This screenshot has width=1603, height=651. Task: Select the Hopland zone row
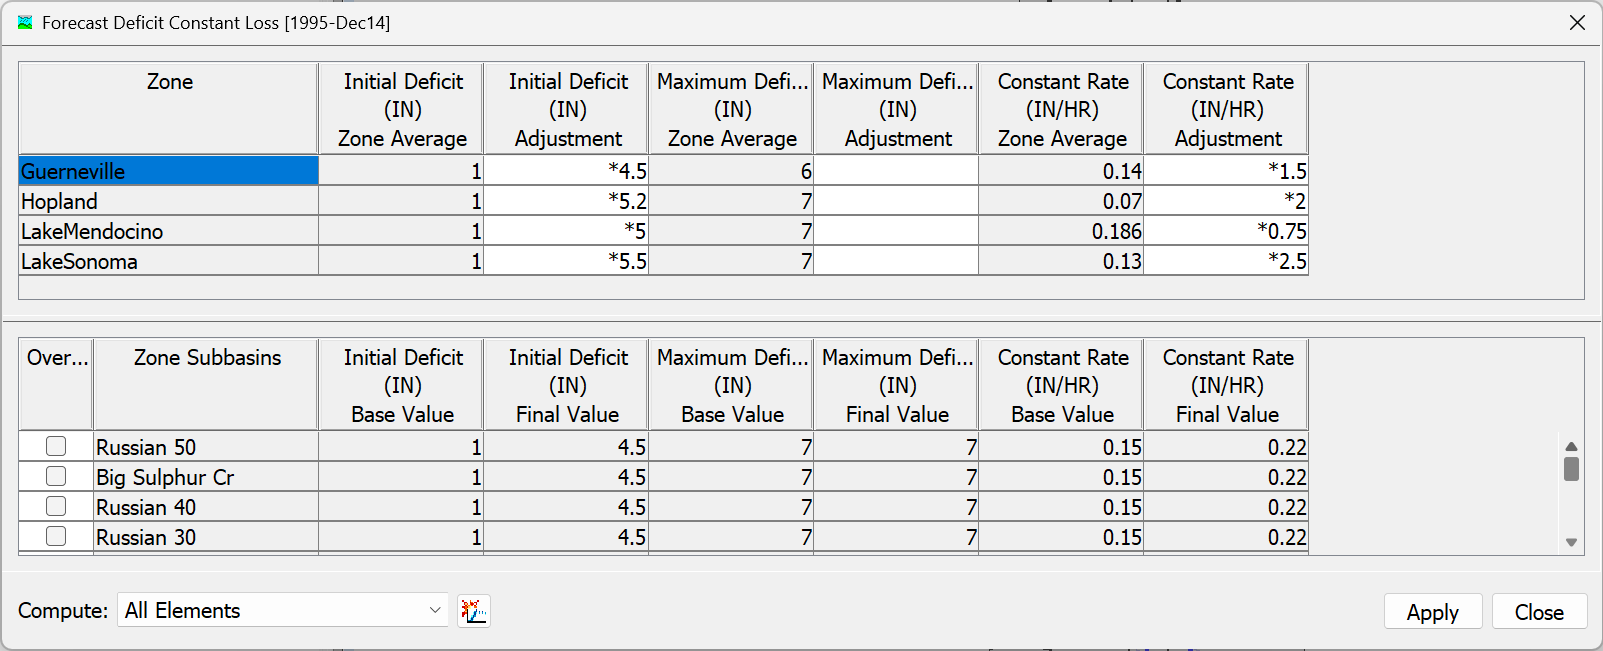pyautogui.click(x=168, y=201)
